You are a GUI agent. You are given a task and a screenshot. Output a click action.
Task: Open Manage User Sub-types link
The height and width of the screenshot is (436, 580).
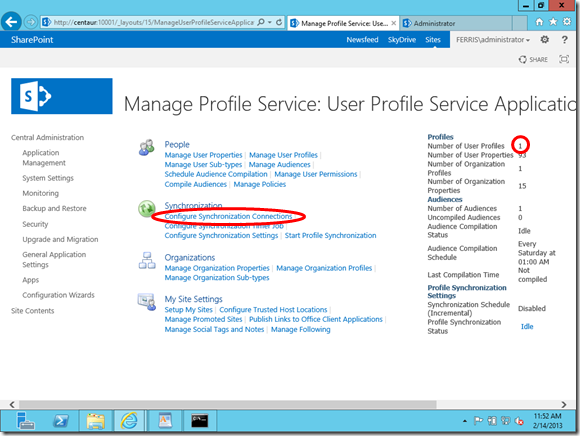(x=203, y=165)
